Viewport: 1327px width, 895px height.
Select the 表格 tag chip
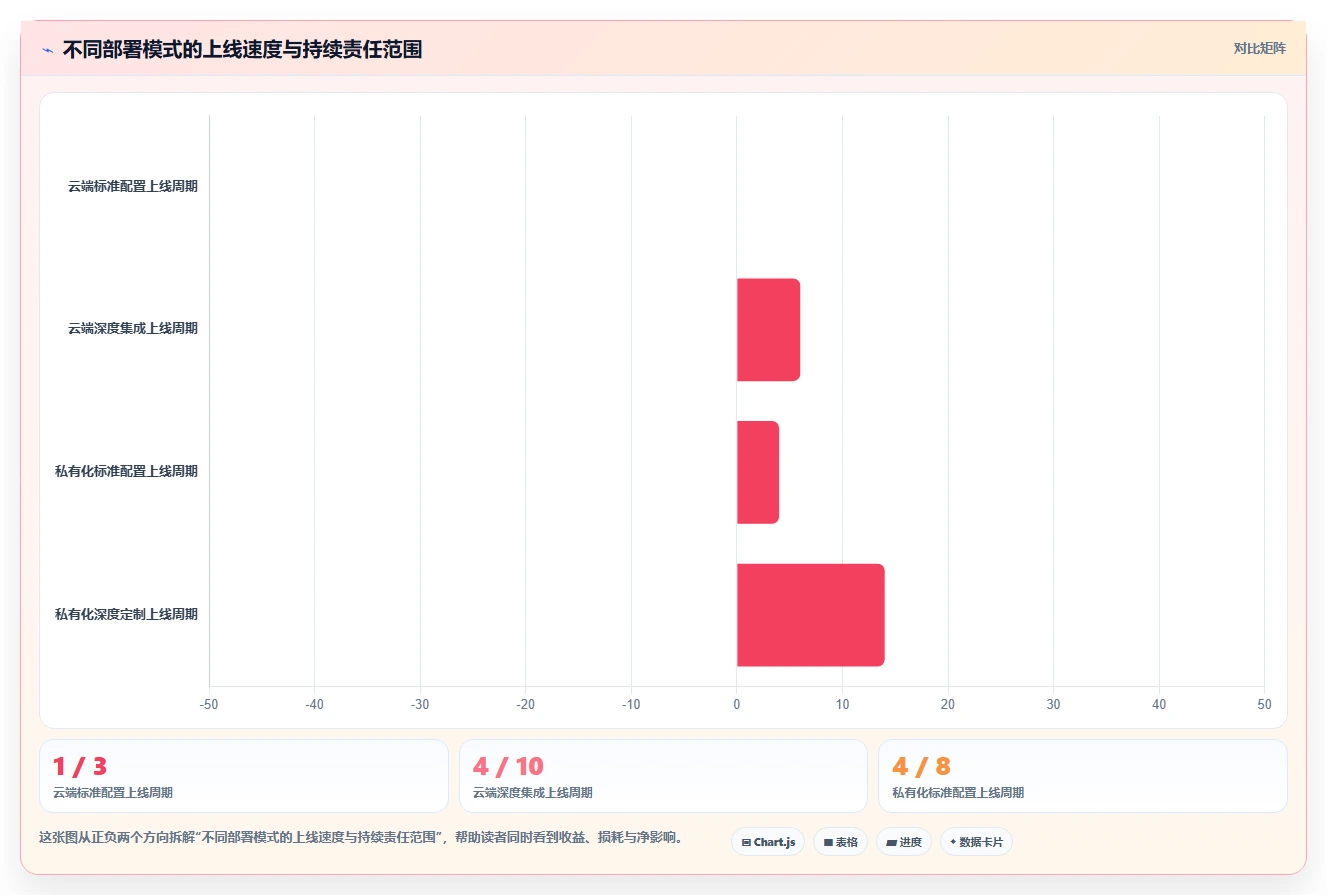840,842
